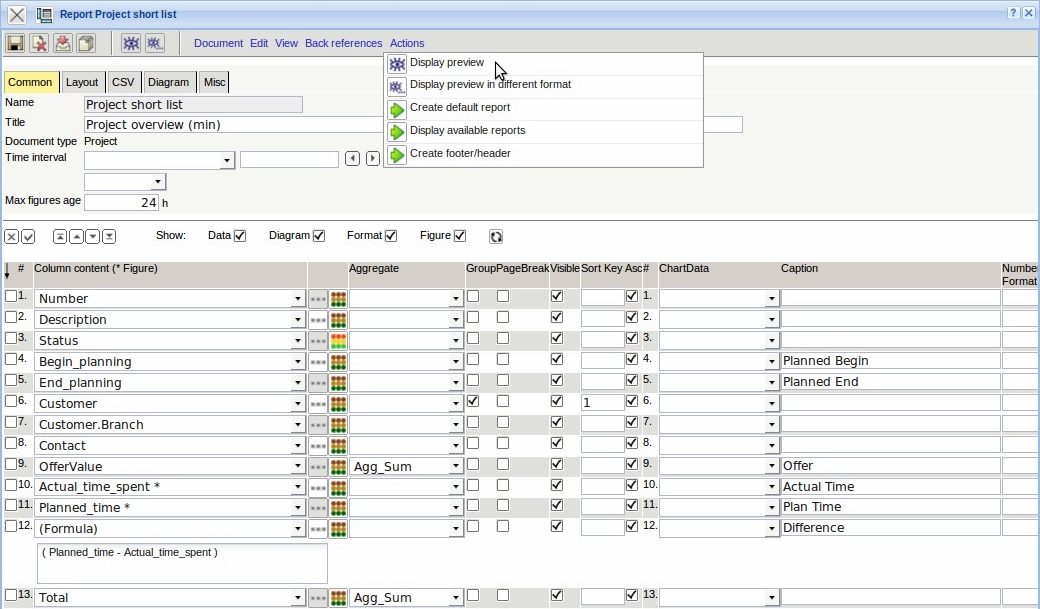Click the Save floppy disk icon
The image size is (1040, 609).
(x=15, y=43)
